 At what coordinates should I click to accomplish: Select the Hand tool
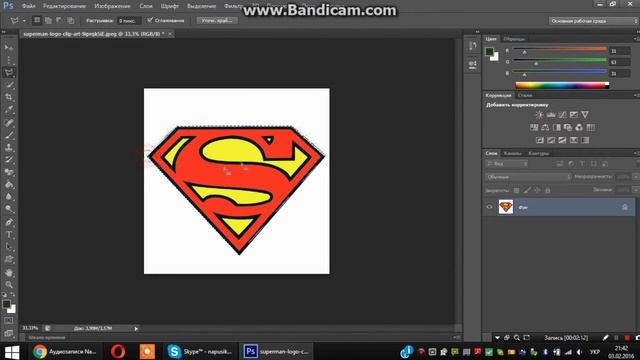tap(9, 273)
